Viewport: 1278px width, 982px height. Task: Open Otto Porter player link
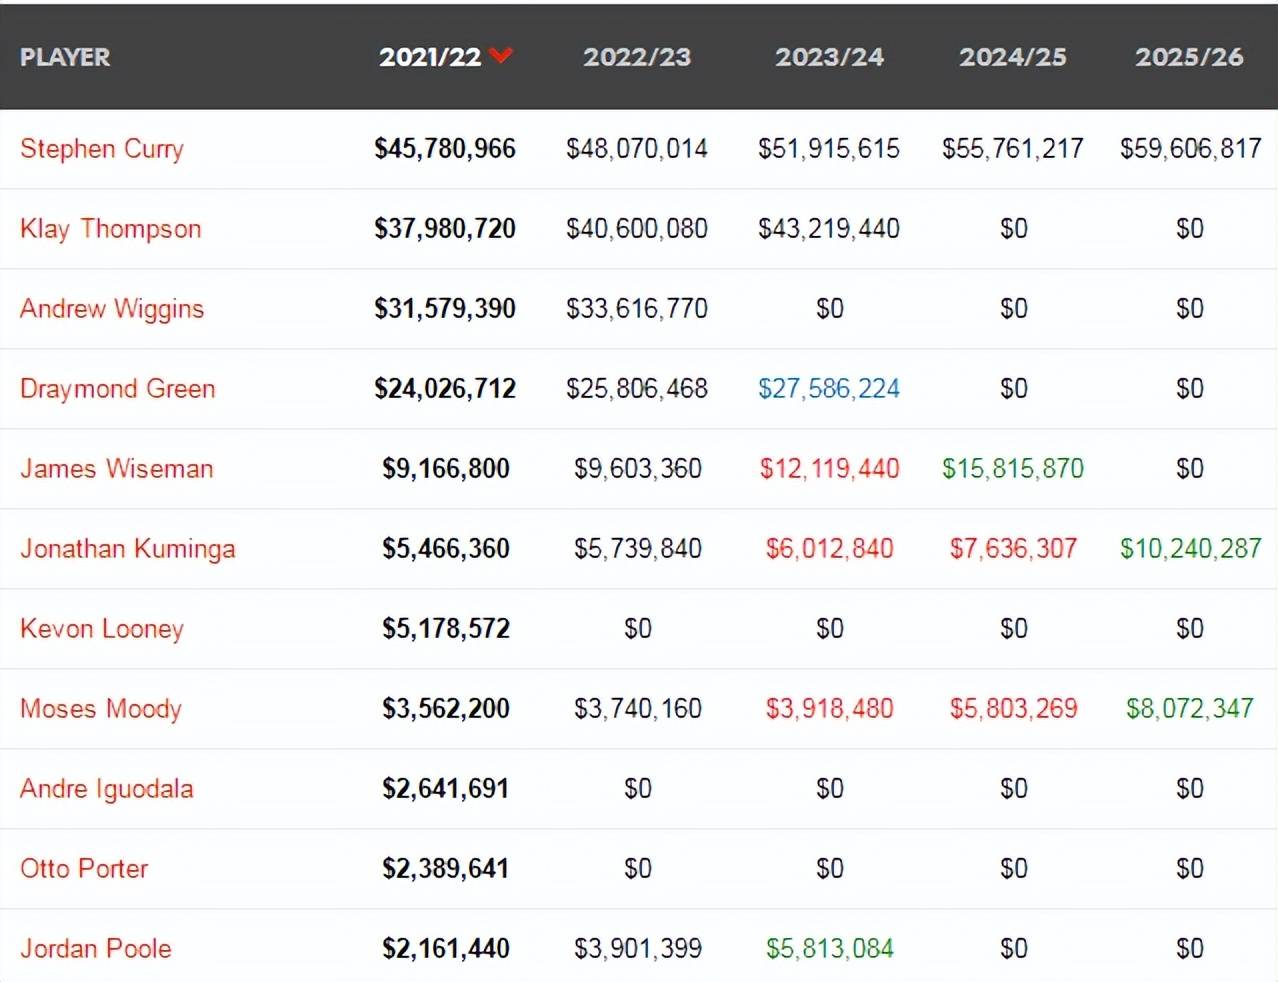point(84,869)
